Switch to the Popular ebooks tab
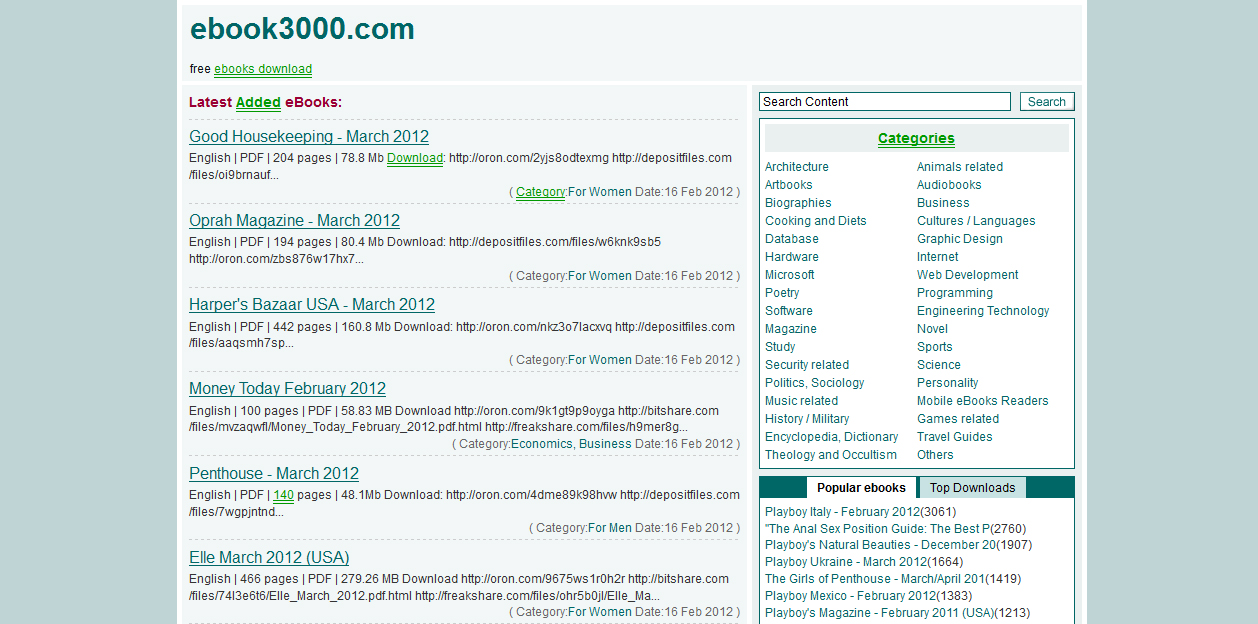This screenshot has height=624, width=1258. point(861,487)
